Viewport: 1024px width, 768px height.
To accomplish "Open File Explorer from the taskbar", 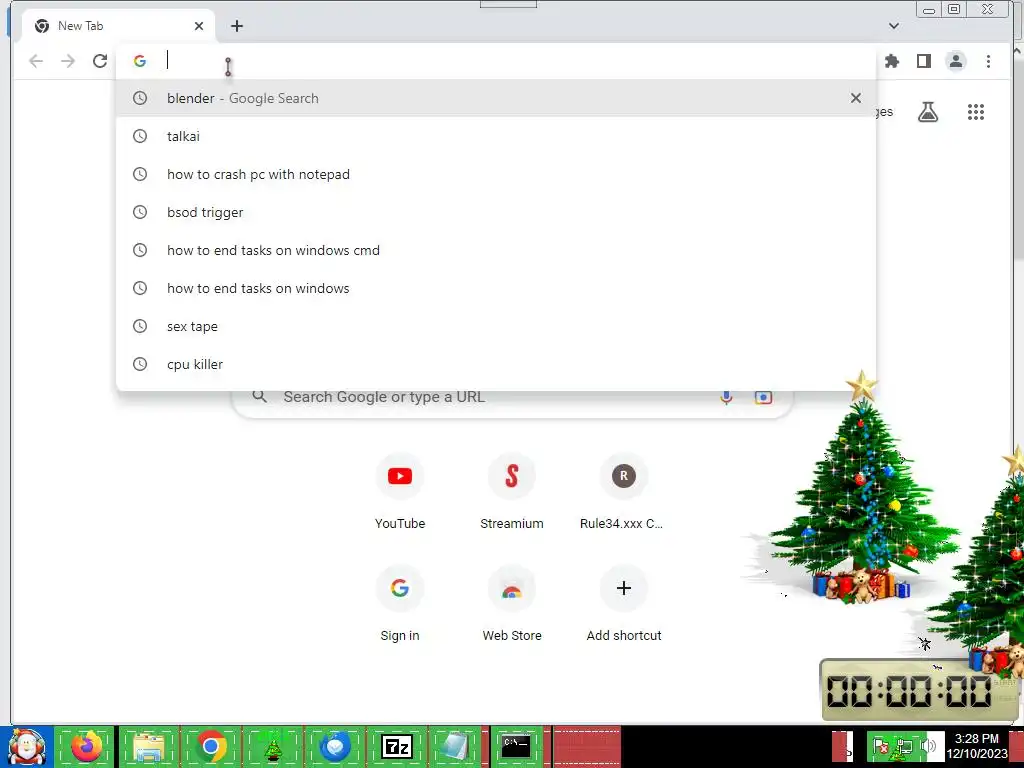I will (x=148, y=746).
